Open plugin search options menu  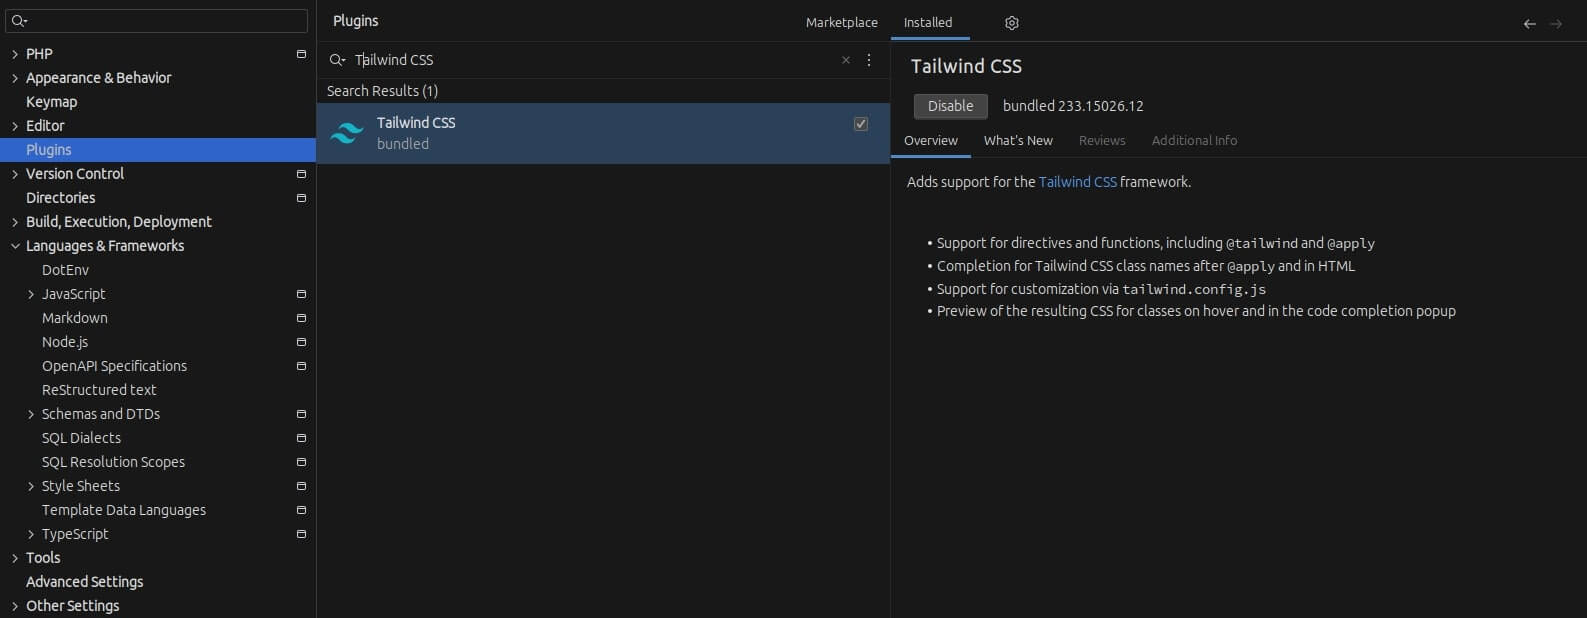tap(869, 60)
